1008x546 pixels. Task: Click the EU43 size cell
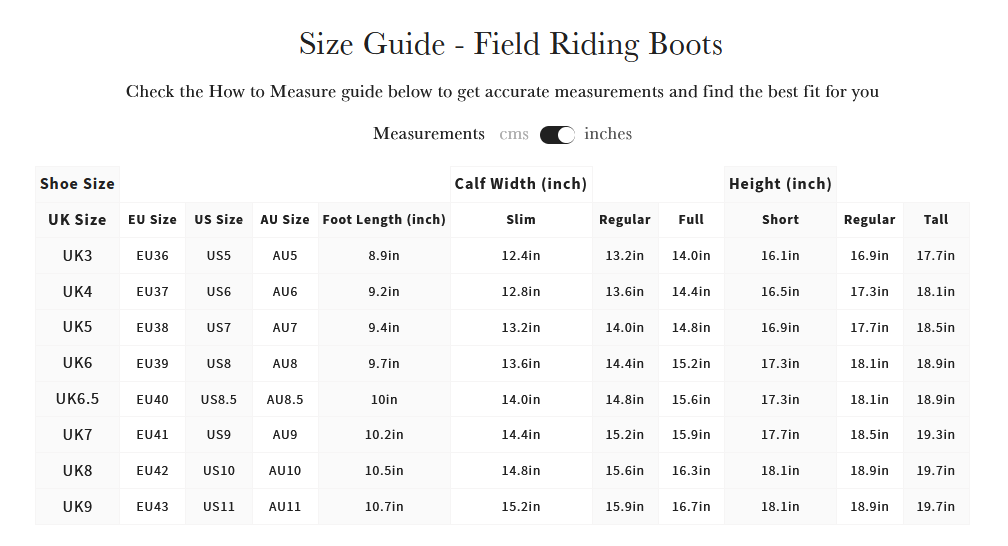(152, 507)
